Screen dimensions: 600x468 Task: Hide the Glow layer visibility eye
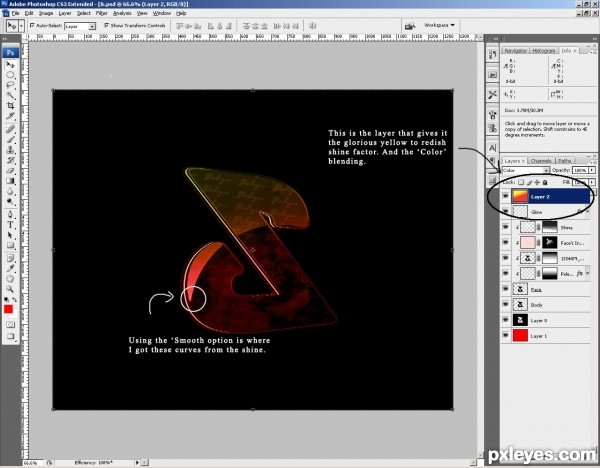coord(505,212)
